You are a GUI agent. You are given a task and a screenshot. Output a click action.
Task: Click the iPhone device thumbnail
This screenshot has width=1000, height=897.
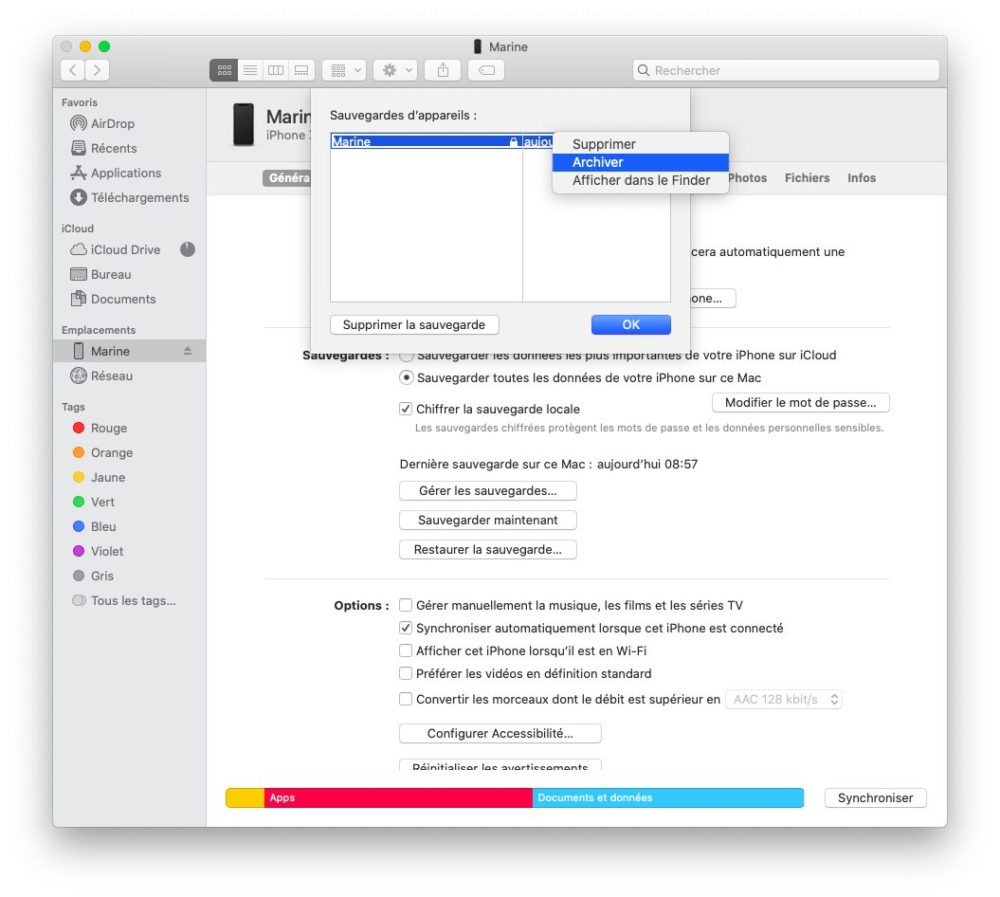[x=243, y=124]
